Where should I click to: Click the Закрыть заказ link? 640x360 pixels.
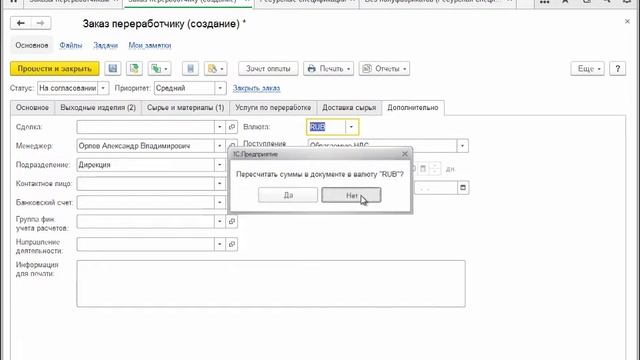click(x=256, y=88)
